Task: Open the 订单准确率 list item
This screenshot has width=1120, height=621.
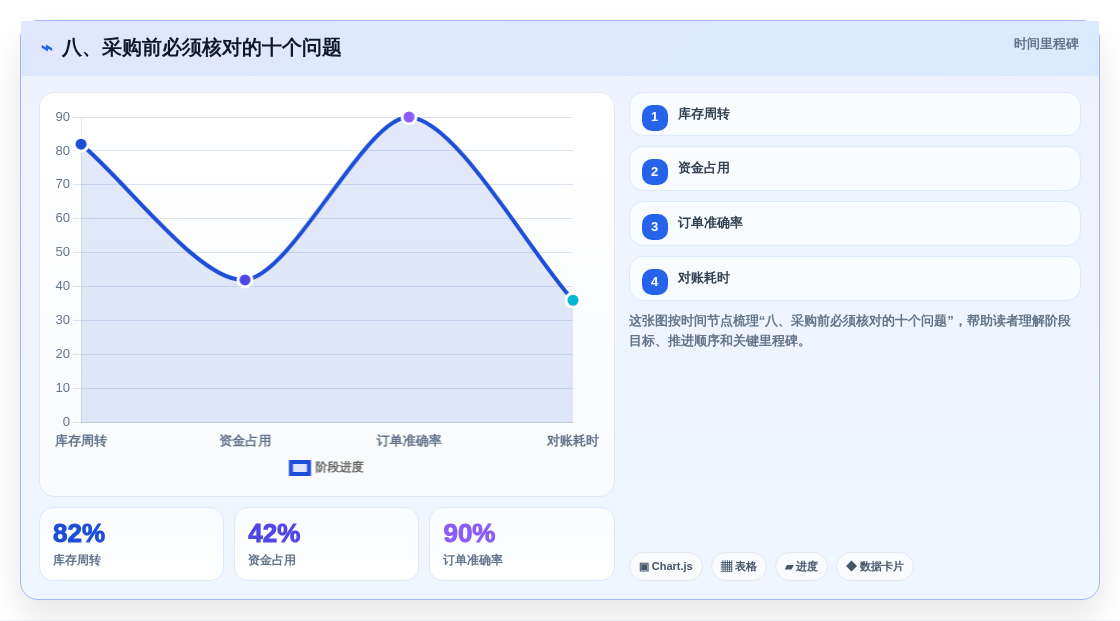Action: pos(854,224)
